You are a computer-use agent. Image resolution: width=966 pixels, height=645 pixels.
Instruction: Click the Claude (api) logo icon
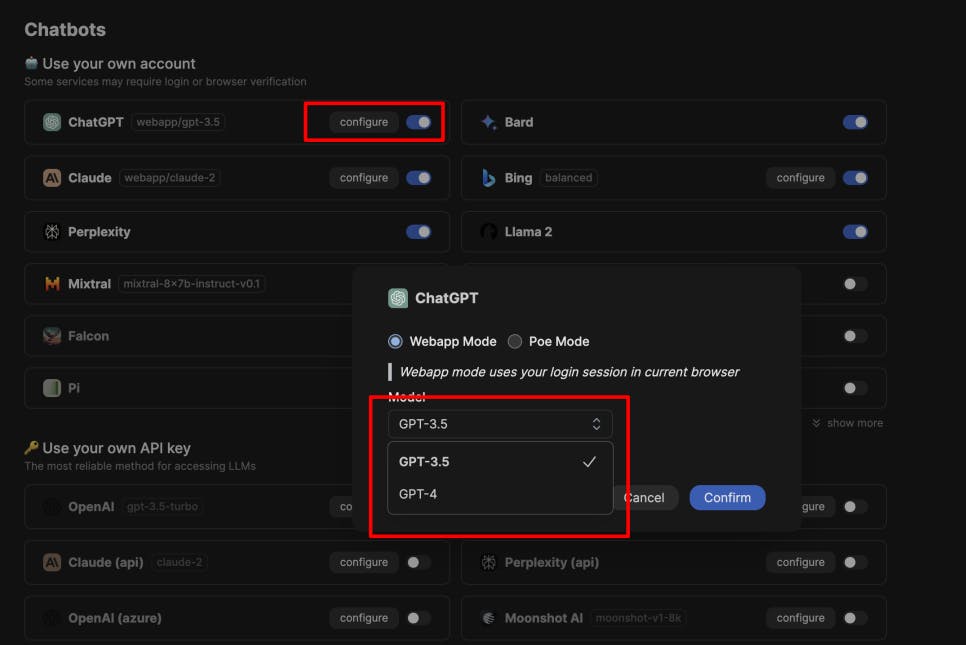[52, 562]
